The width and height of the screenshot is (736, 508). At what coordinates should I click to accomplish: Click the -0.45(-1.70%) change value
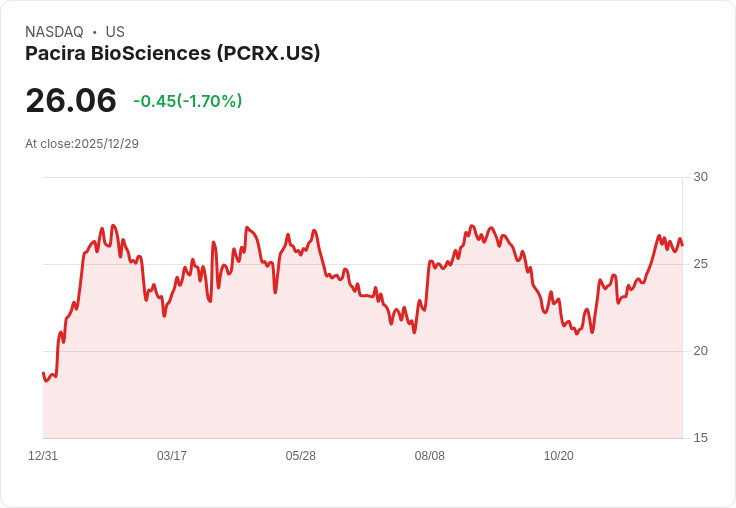click(188, 101)
